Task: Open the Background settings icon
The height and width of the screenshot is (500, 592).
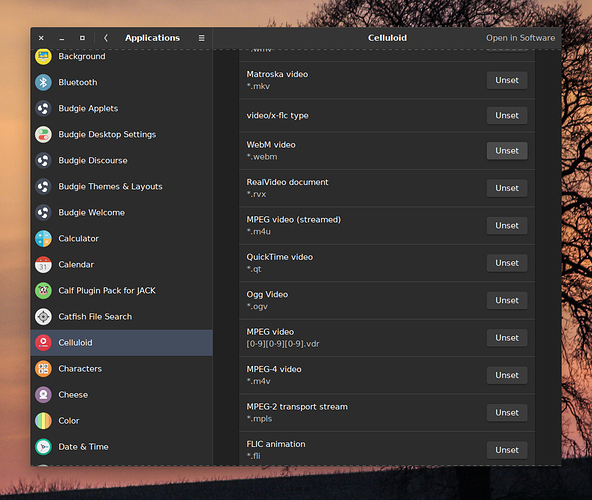Action: (x=43, y=57)
